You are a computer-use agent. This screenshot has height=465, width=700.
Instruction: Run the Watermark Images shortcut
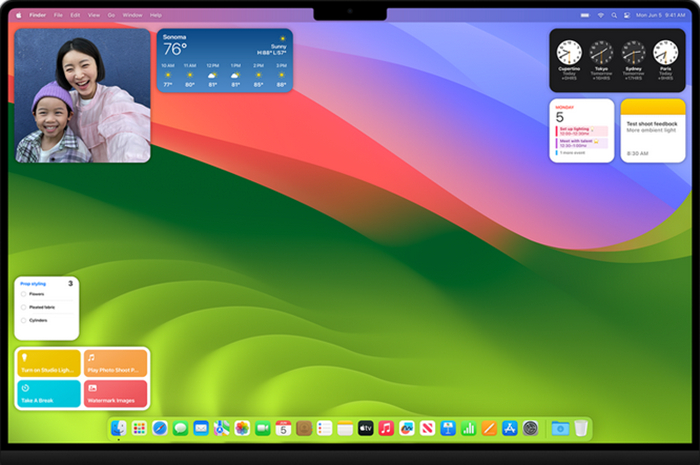pyautogui.click(x=116, y=393)
